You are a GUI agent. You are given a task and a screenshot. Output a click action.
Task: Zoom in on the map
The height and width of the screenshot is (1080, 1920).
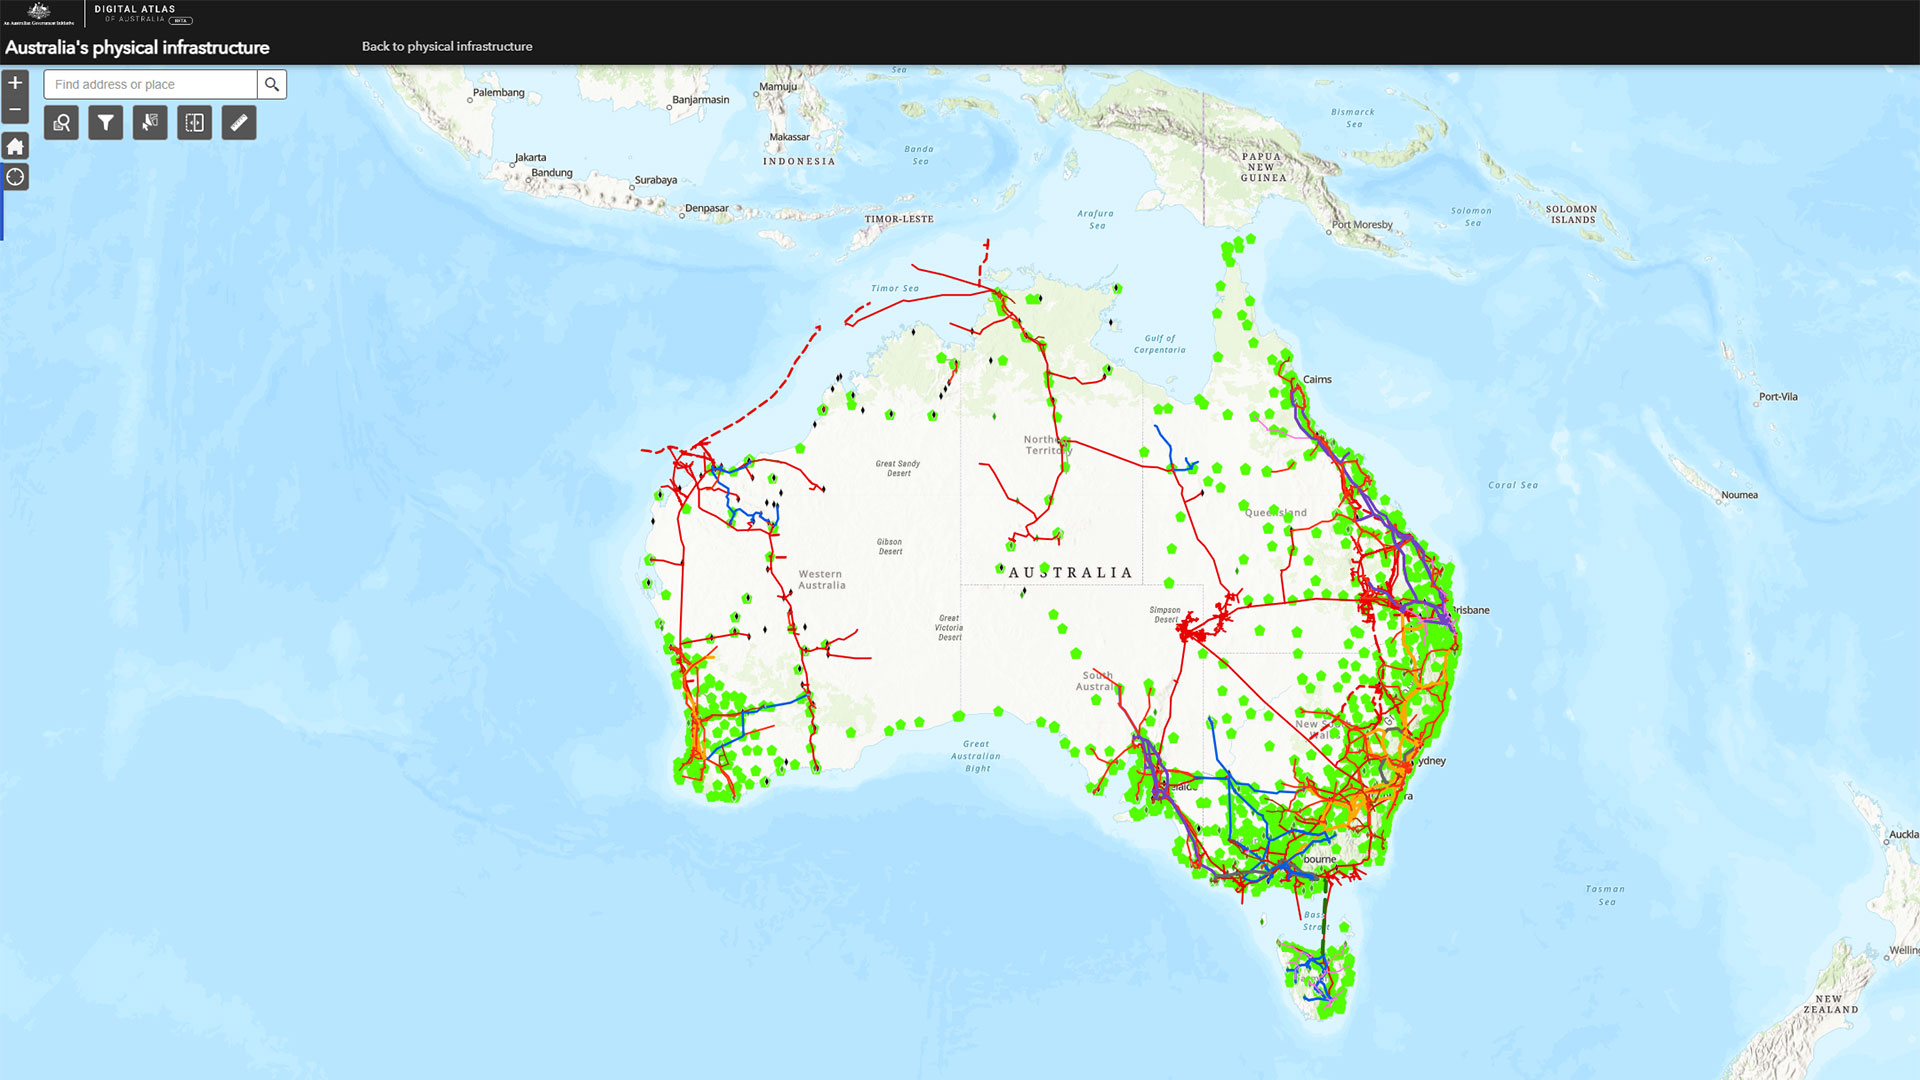15,82
